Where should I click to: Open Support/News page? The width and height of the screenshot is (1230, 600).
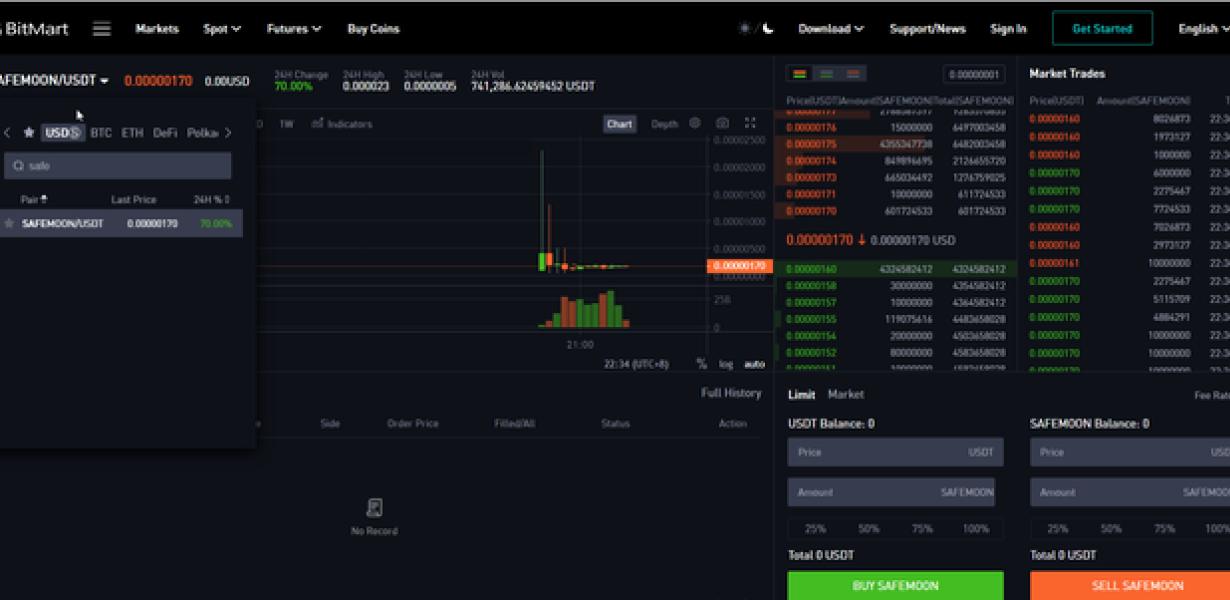click(928, 29)
